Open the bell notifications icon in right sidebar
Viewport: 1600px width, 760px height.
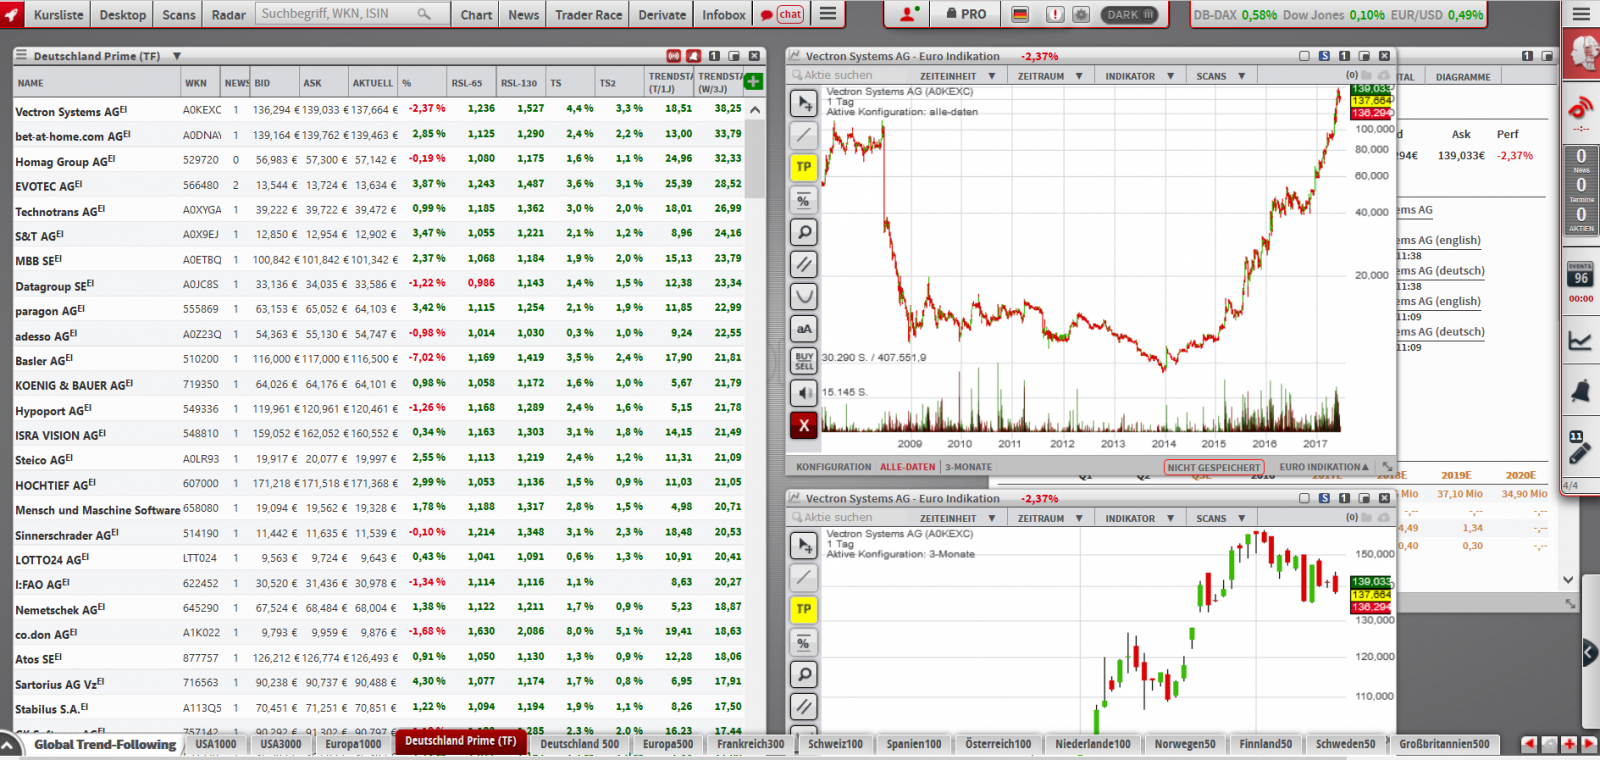(x=1580, y=390)
